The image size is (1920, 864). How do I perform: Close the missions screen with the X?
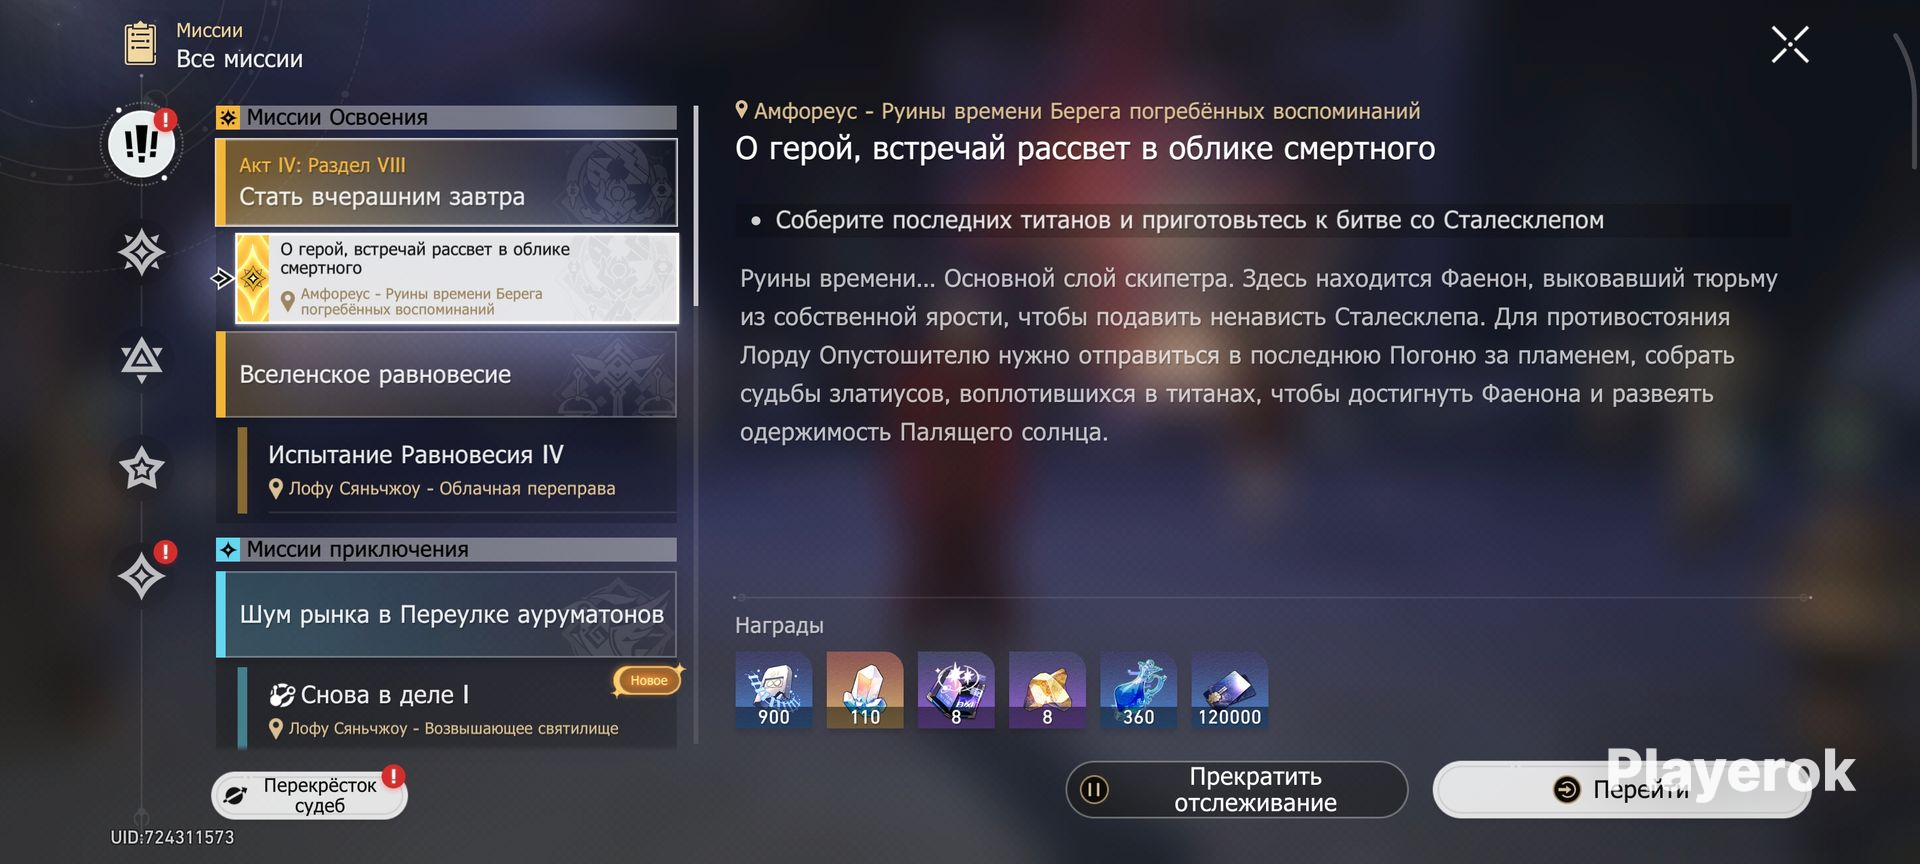coord(1789,45)
